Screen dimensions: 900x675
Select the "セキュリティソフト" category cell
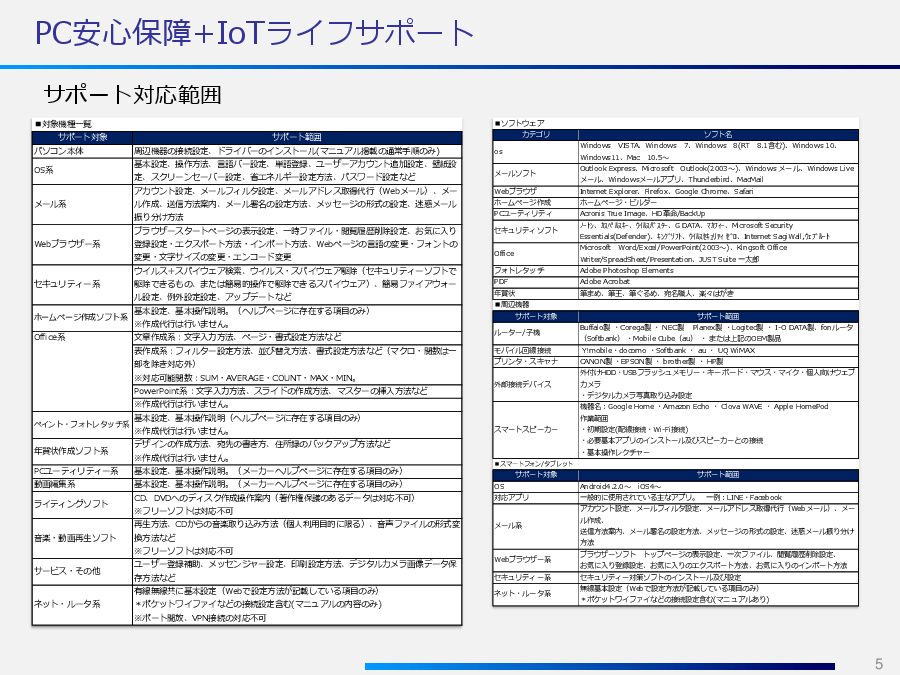pos(526,230)
